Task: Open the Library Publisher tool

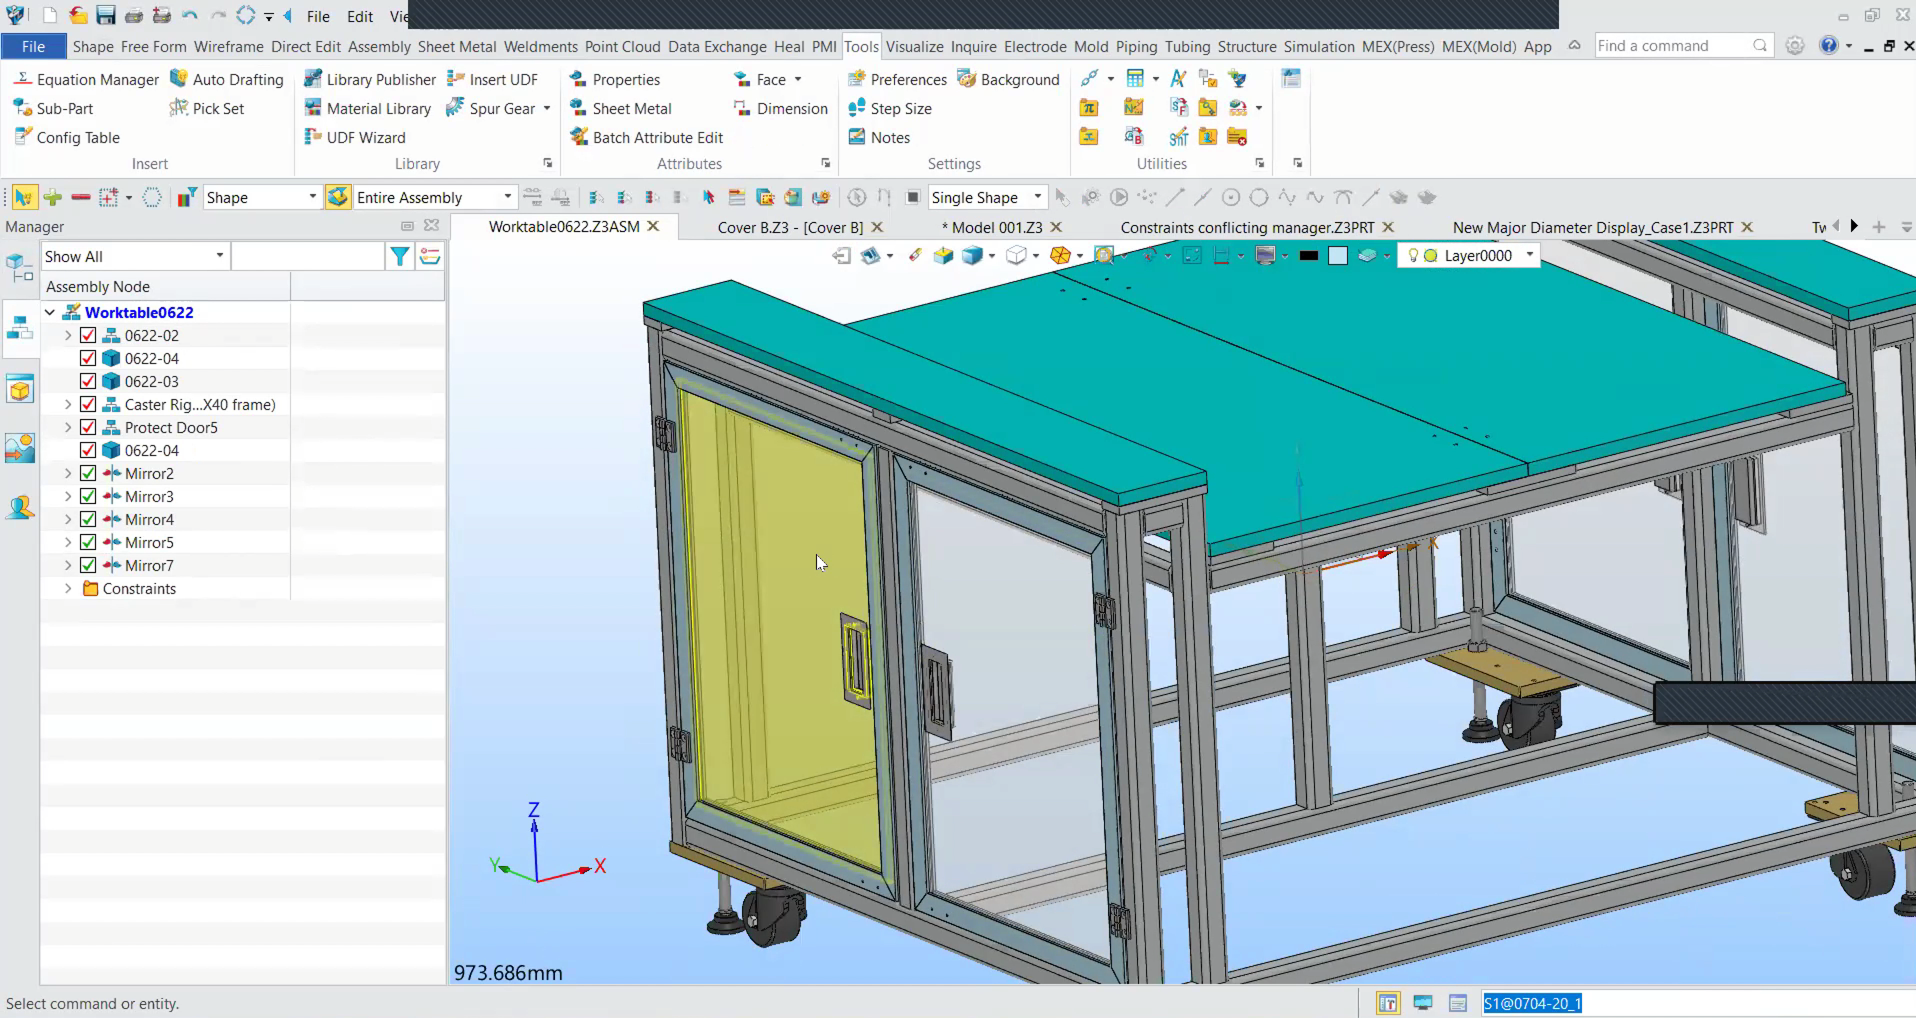Action: [370, 80]
